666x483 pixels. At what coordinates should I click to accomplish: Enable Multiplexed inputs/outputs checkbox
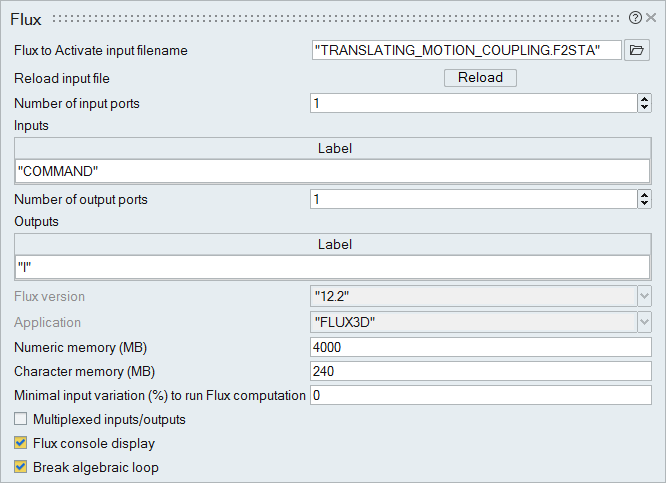pyautogui.click(x=20, y=419)
